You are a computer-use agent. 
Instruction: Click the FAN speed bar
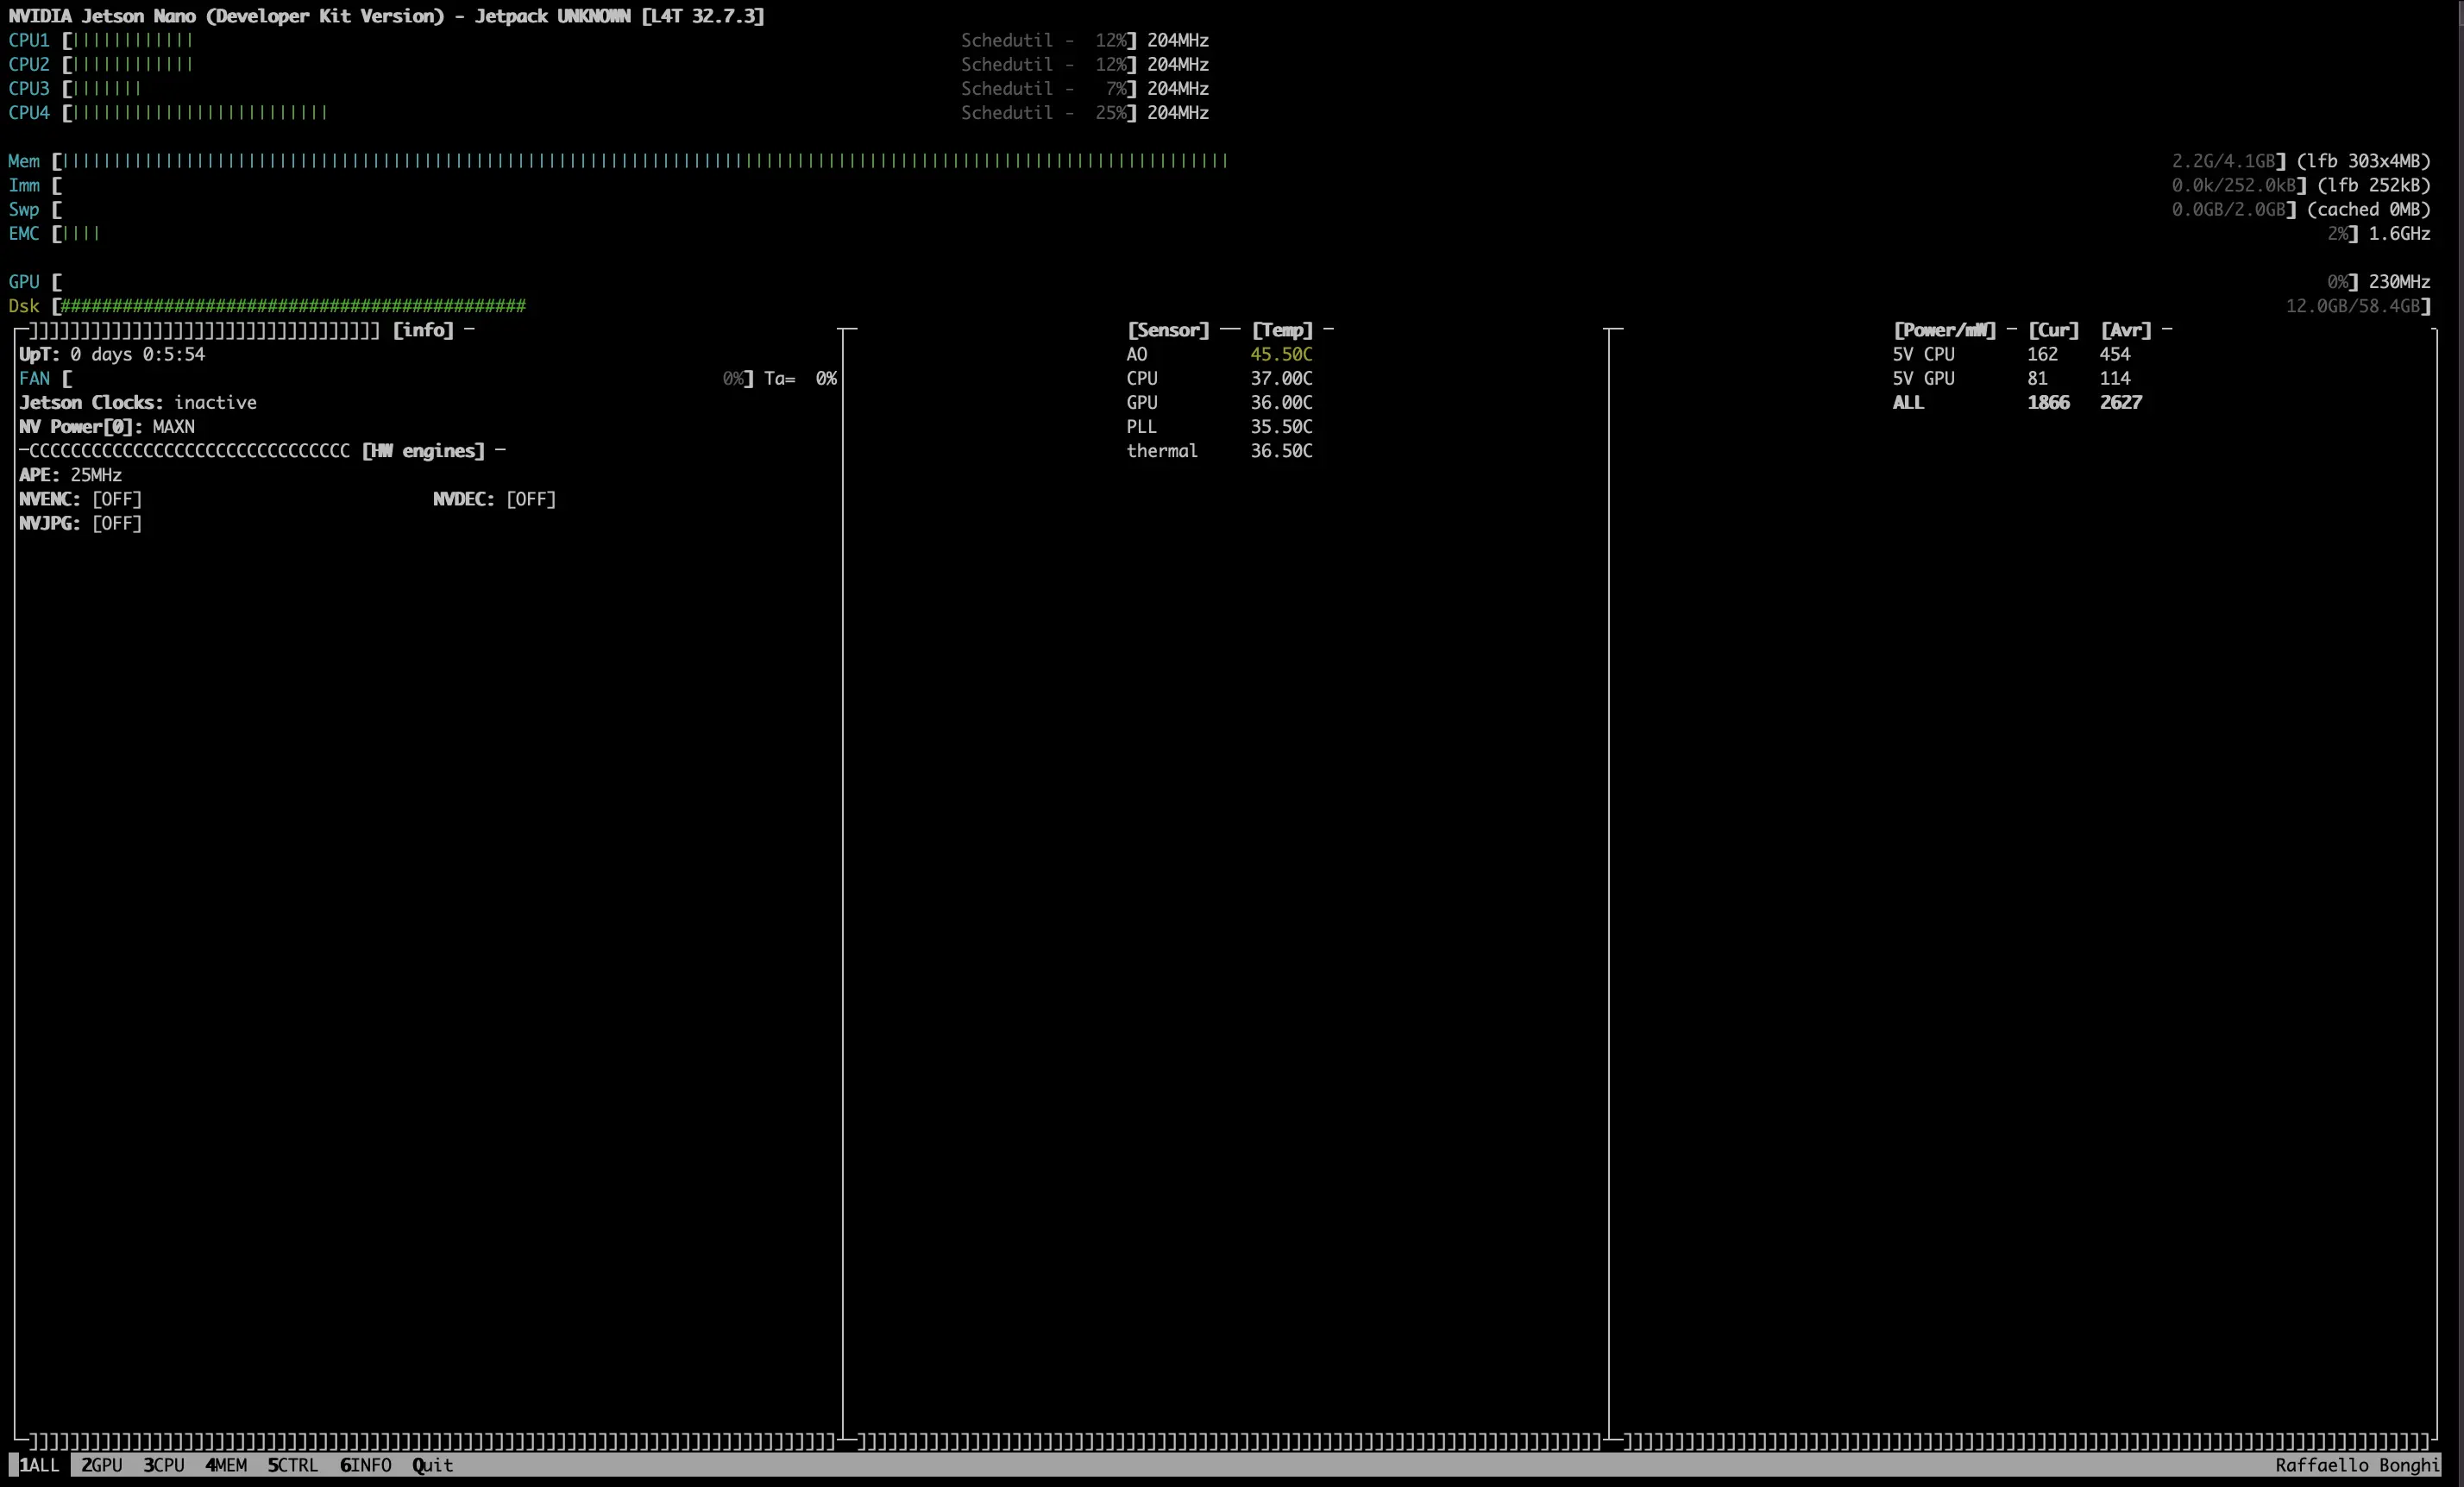tap(408, 379)
